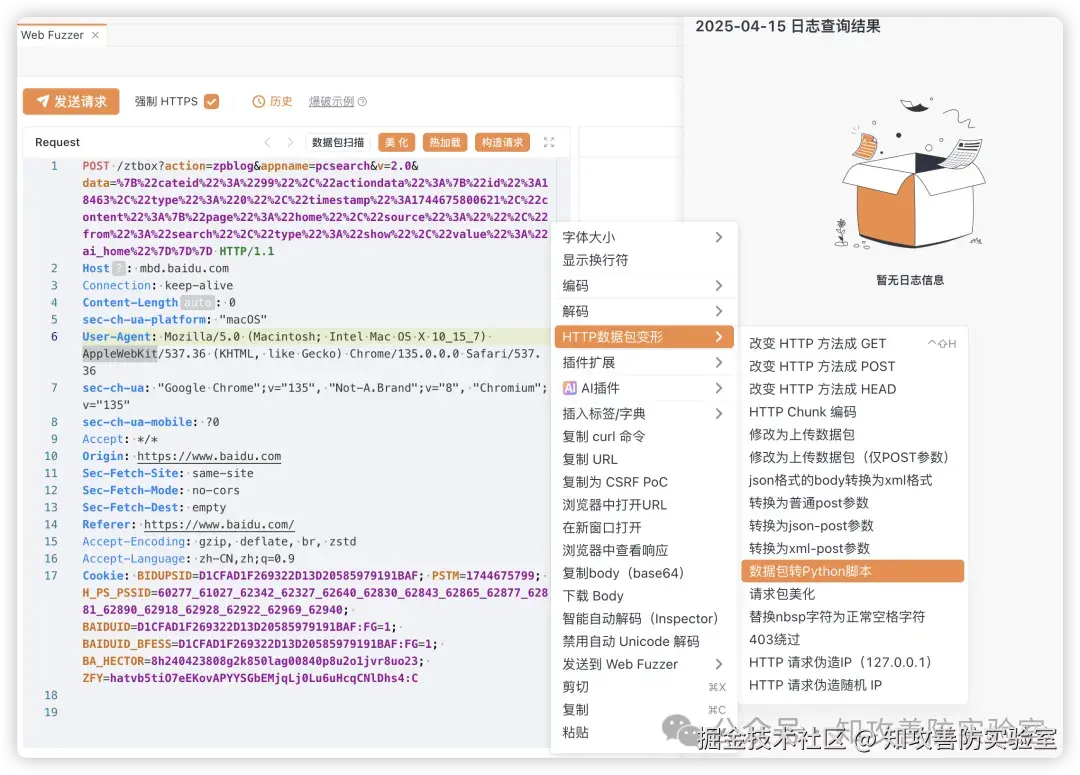This screenshot has width=1080, height=775.
Task: Open the 爆破示例 example link
Action: [331, 101]
